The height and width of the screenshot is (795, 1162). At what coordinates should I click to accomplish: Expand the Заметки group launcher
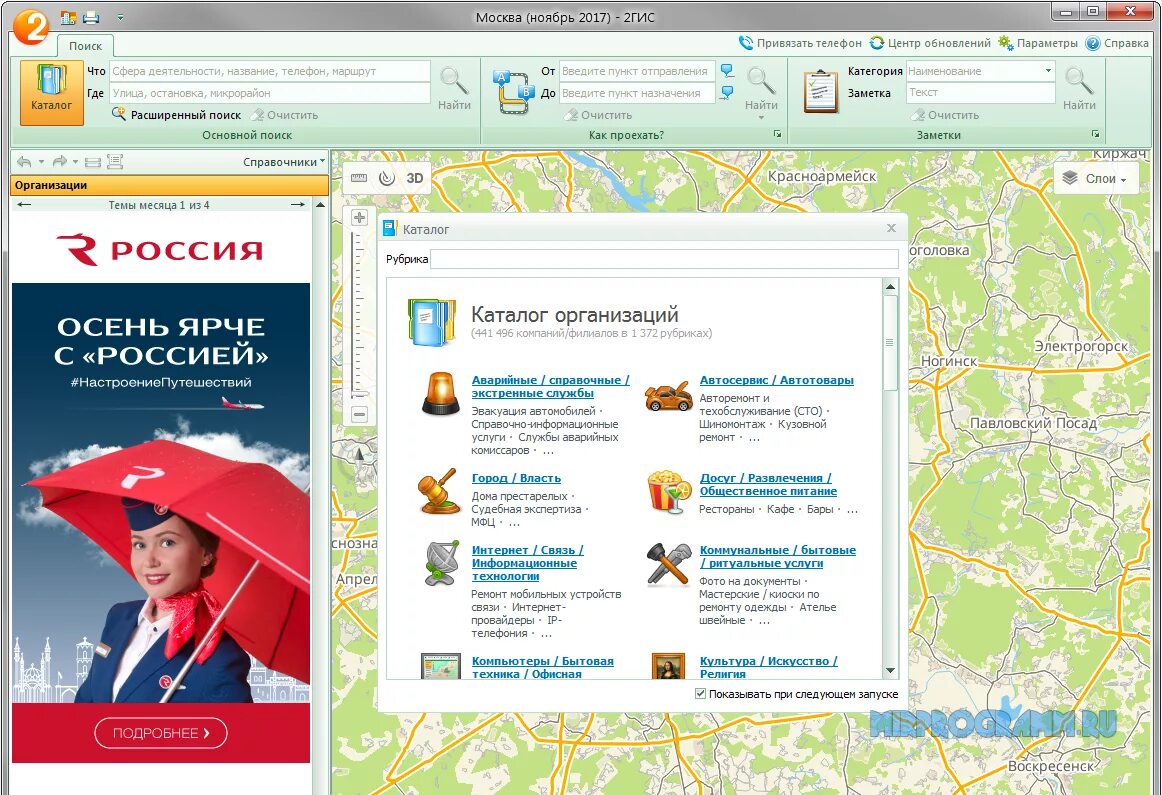pyautogui.click(x=1095, y=134)
